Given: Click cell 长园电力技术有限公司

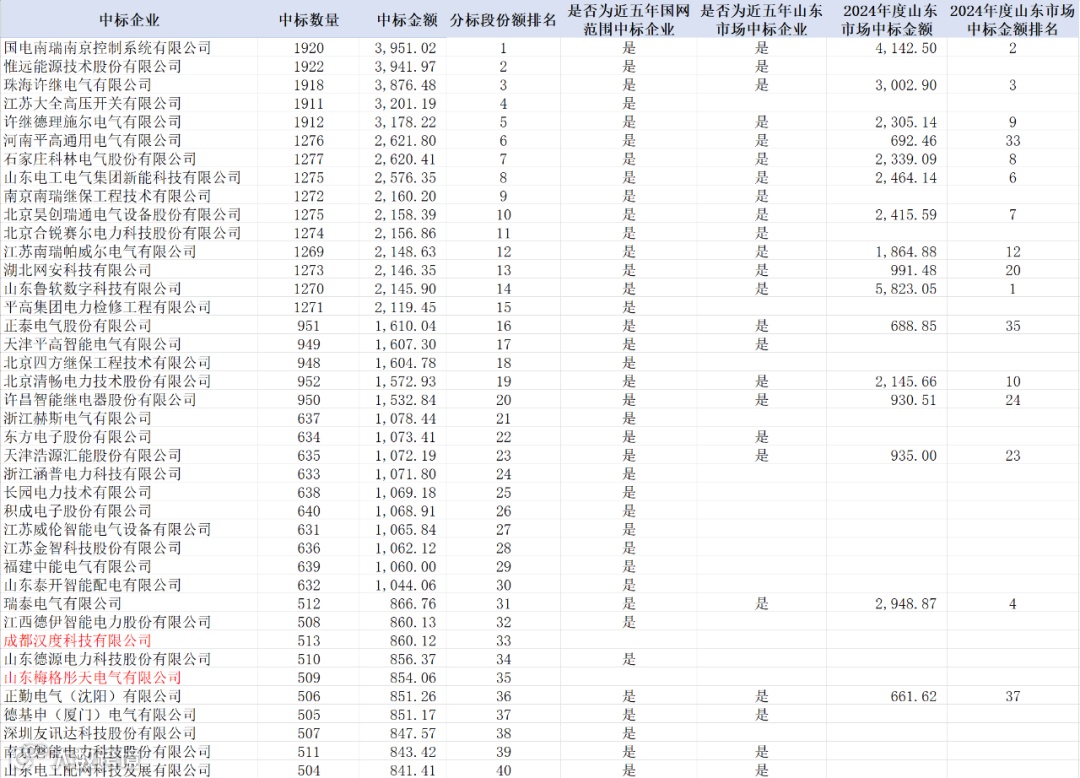Looking at the screenshot, I should (x=77, y=492).
